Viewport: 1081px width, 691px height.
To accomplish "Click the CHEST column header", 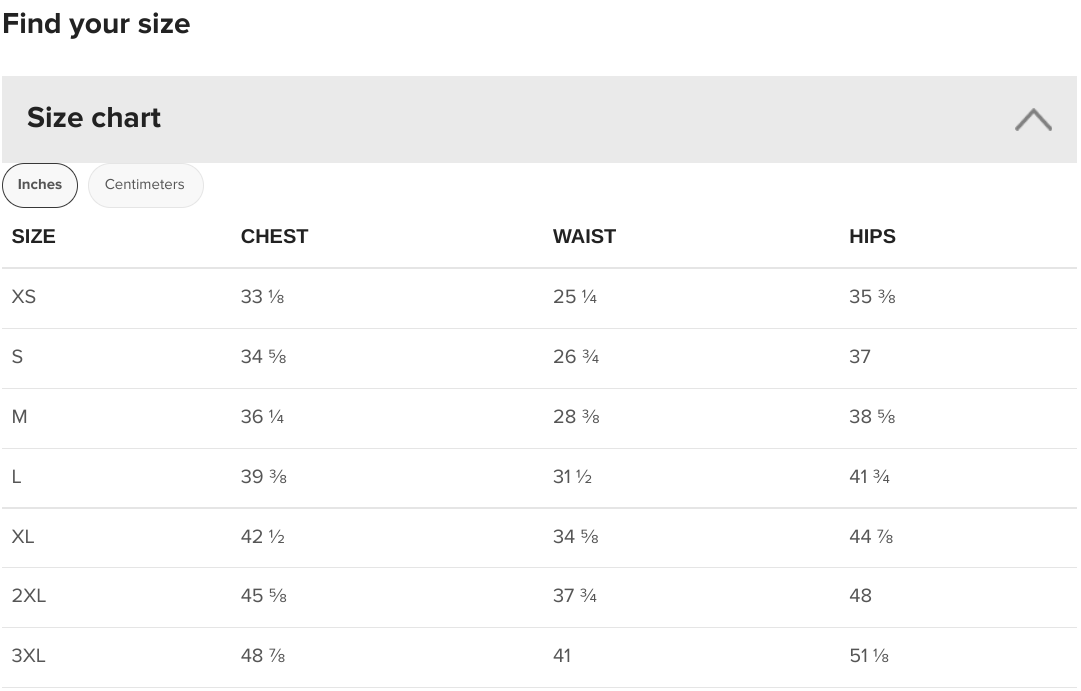I will tap(274, 237).
